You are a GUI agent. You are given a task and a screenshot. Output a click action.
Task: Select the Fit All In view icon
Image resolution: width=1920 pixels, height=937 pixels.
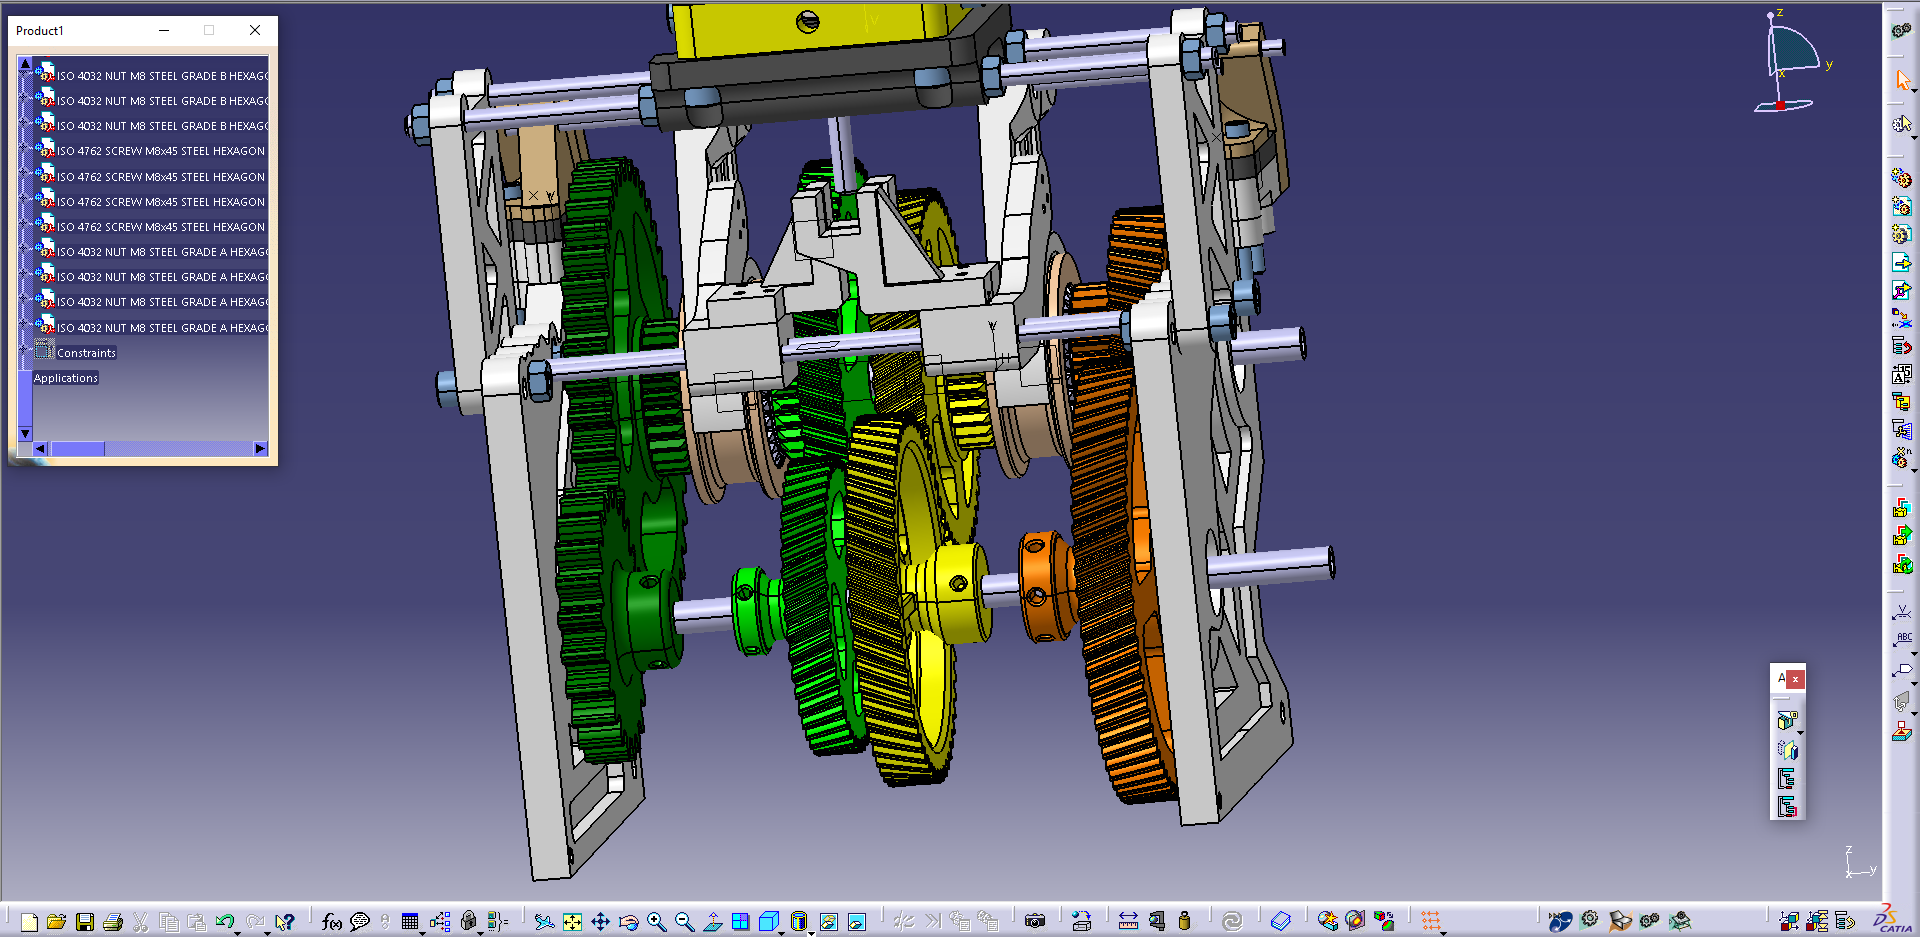click(x=572, y=922)
